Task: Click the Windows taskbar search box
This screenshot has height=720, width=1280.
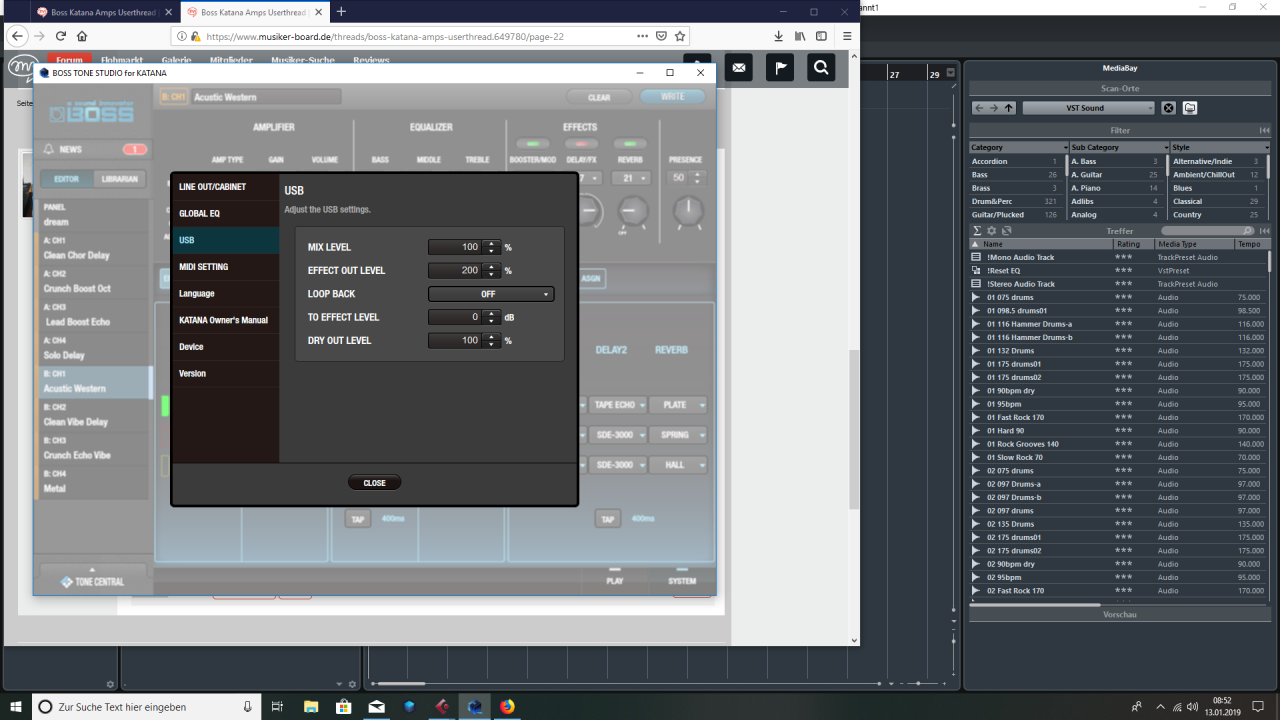Action: (146, 706)
